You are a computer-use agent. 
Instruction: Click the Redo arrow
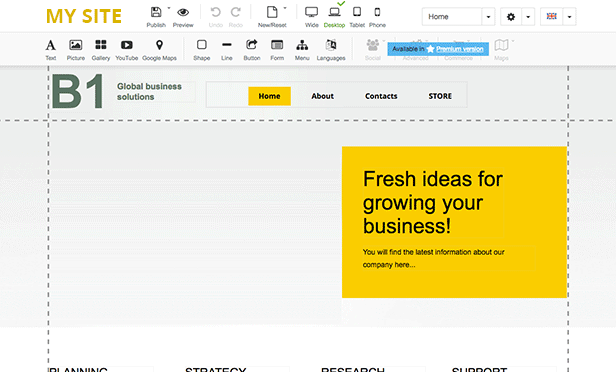pyautogui.click(x=236, y=12)
